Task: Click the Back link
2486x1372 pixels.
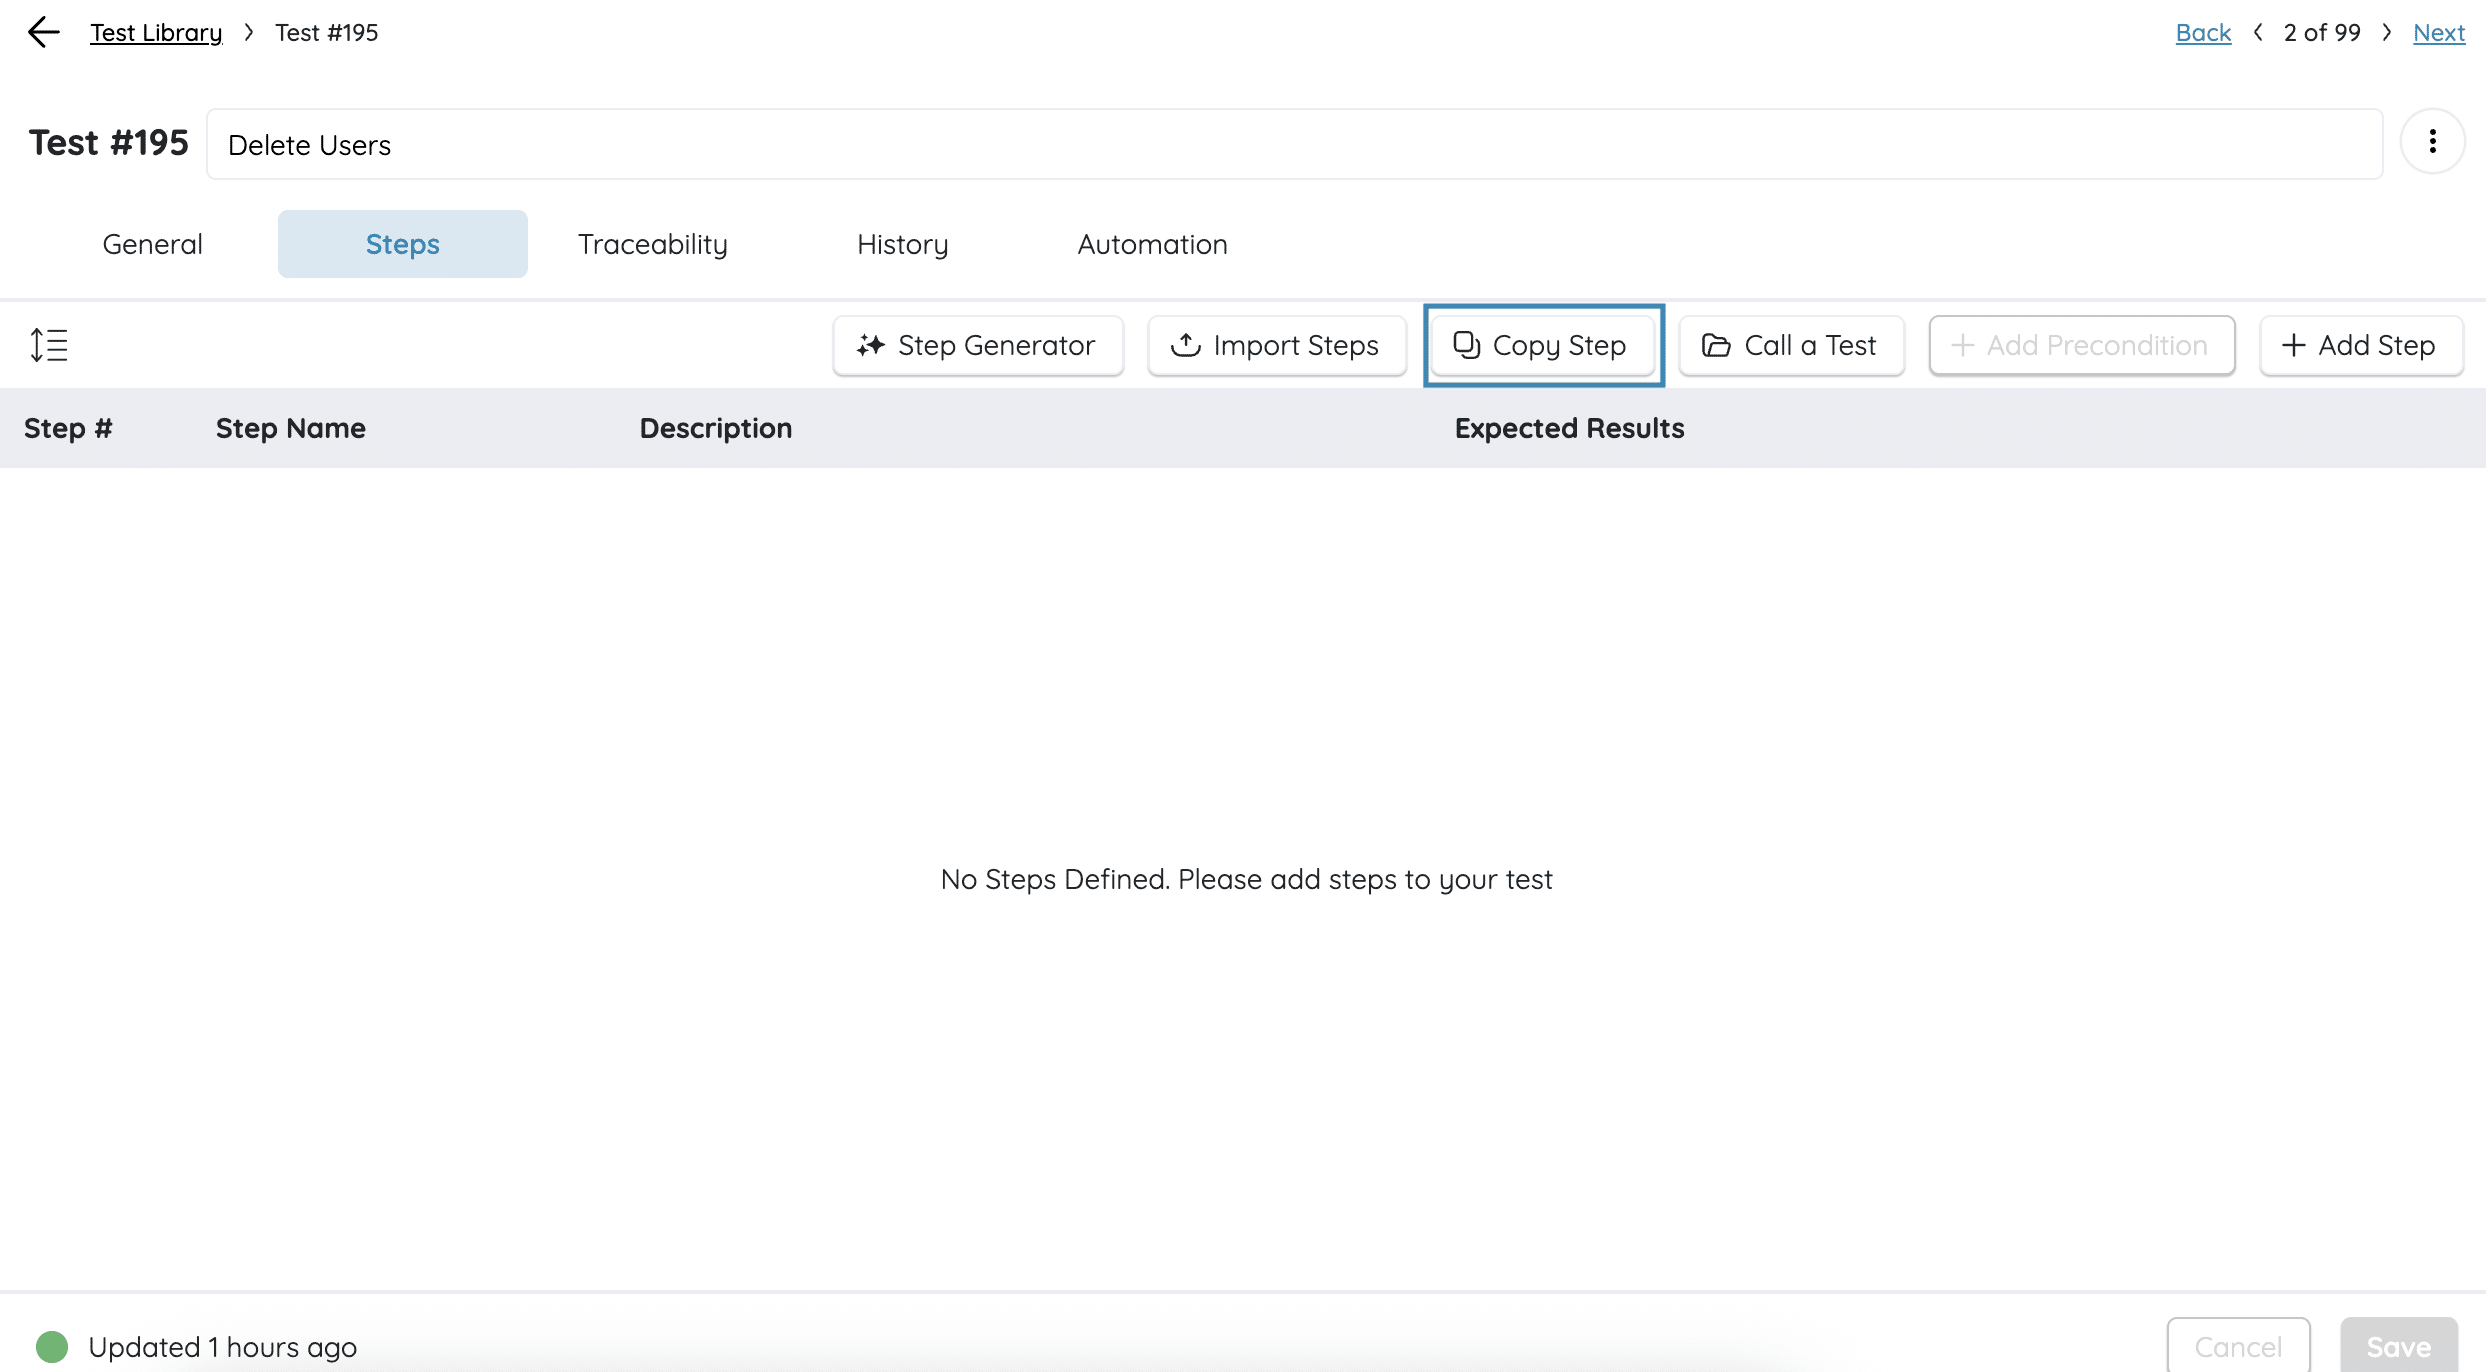Action: [x=2203, y=32]
